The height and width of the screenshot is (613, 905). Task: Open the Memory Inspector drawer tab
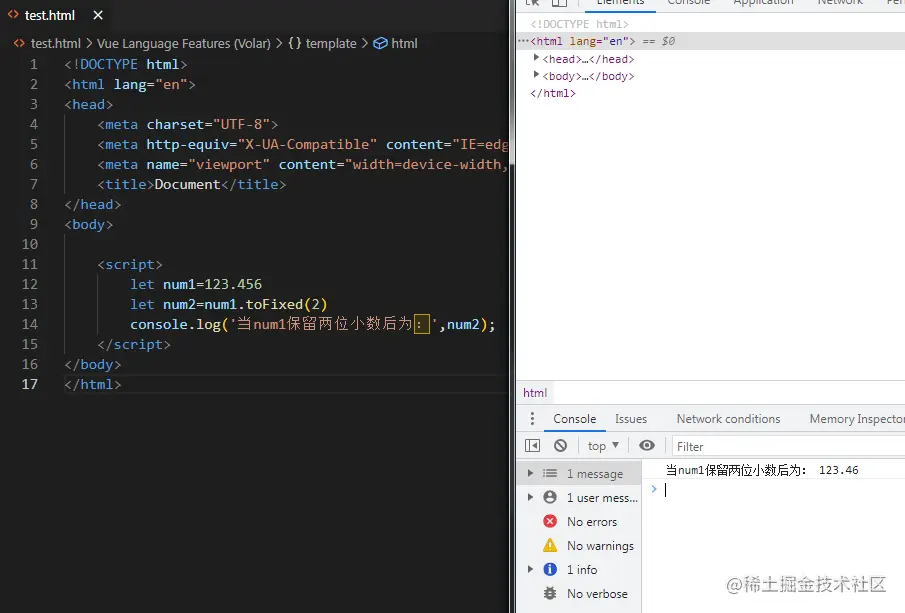coord(857,419)
